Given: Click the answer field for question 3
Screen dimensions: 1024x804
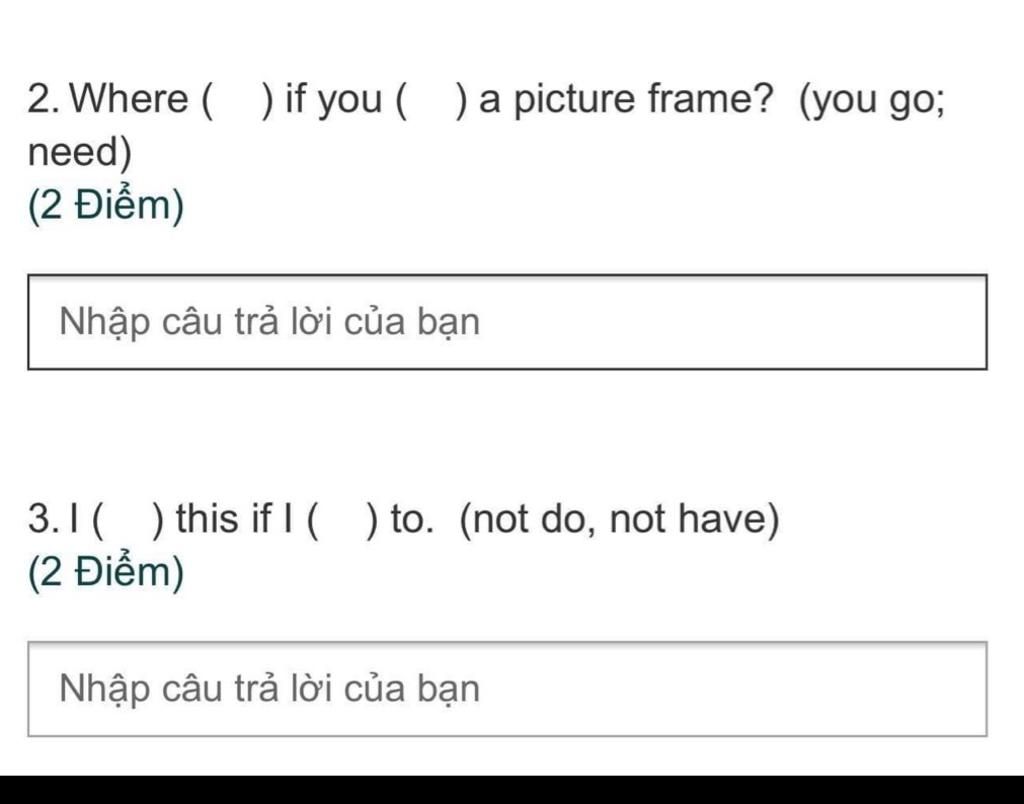Looking at the screenshot, I should [507, 689].
